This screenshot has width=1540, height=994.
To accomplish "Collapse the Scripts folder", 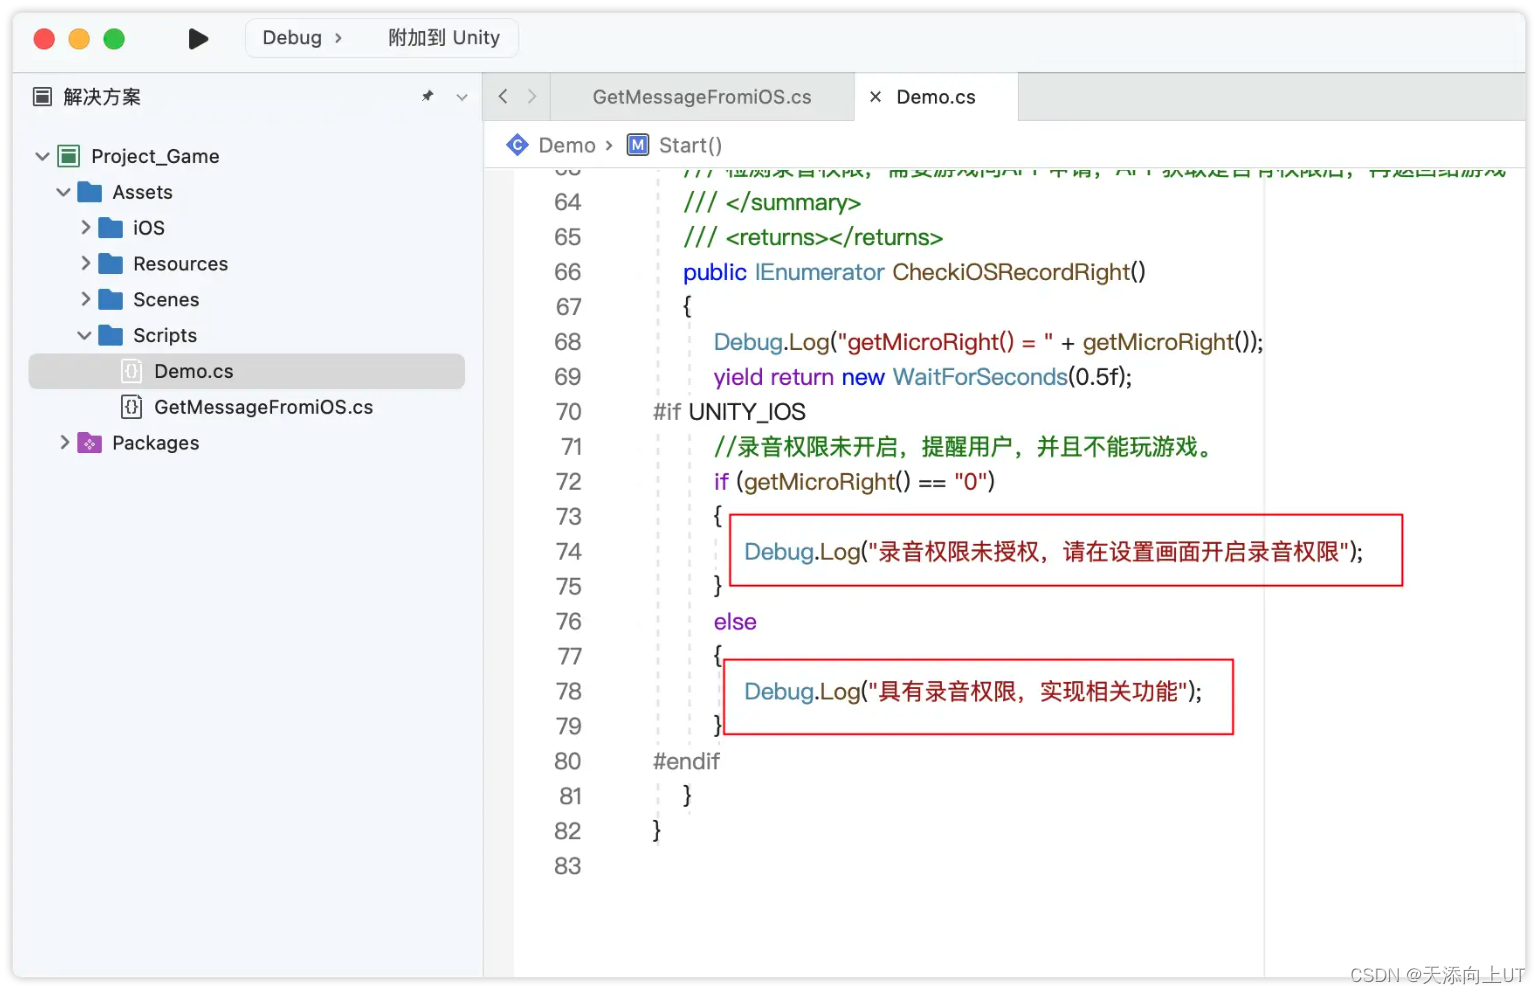I will pos(84,335).
